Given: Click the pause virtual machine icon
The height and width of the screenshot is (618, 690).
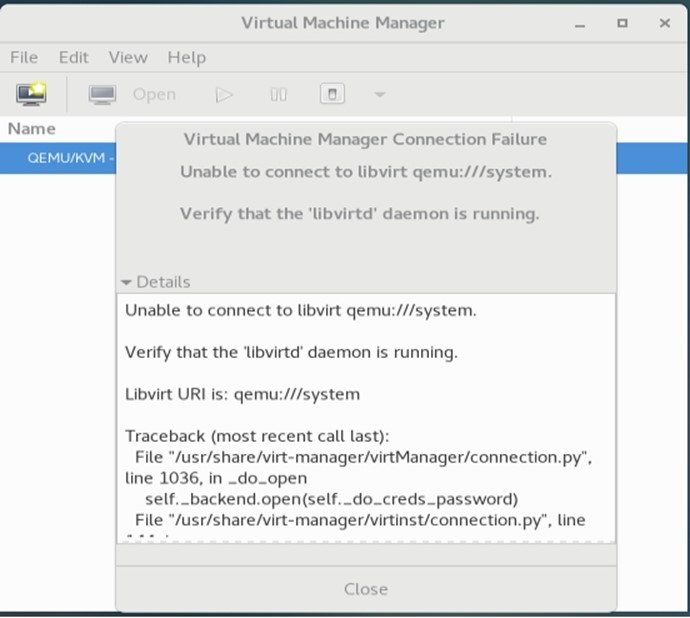Looking at the screenshot, I should (x=279, y=94).
